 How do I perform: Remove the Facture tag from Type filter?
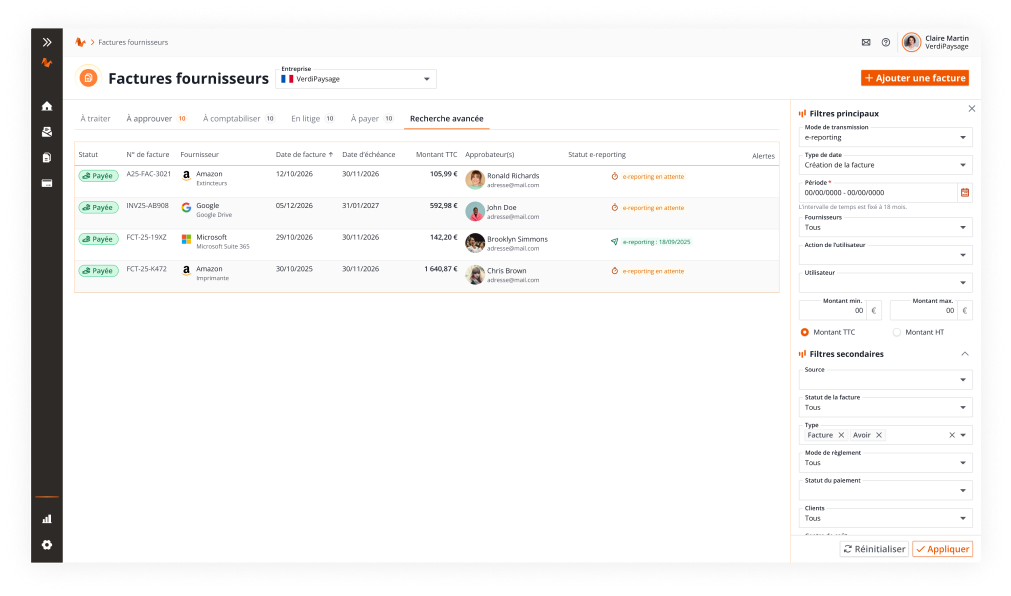[841, 435]
